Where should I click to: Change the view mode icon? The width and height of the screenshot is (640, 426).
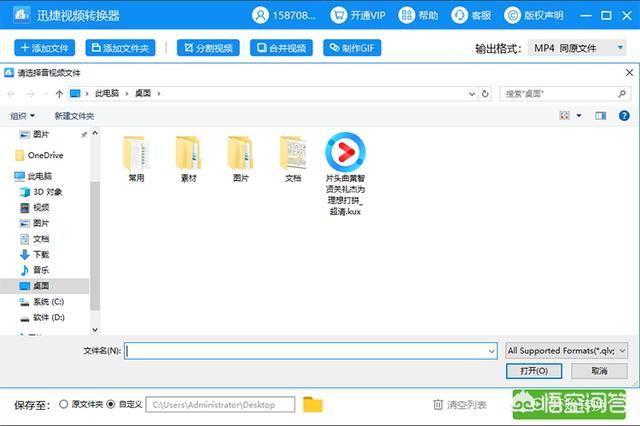coord(564,116)
